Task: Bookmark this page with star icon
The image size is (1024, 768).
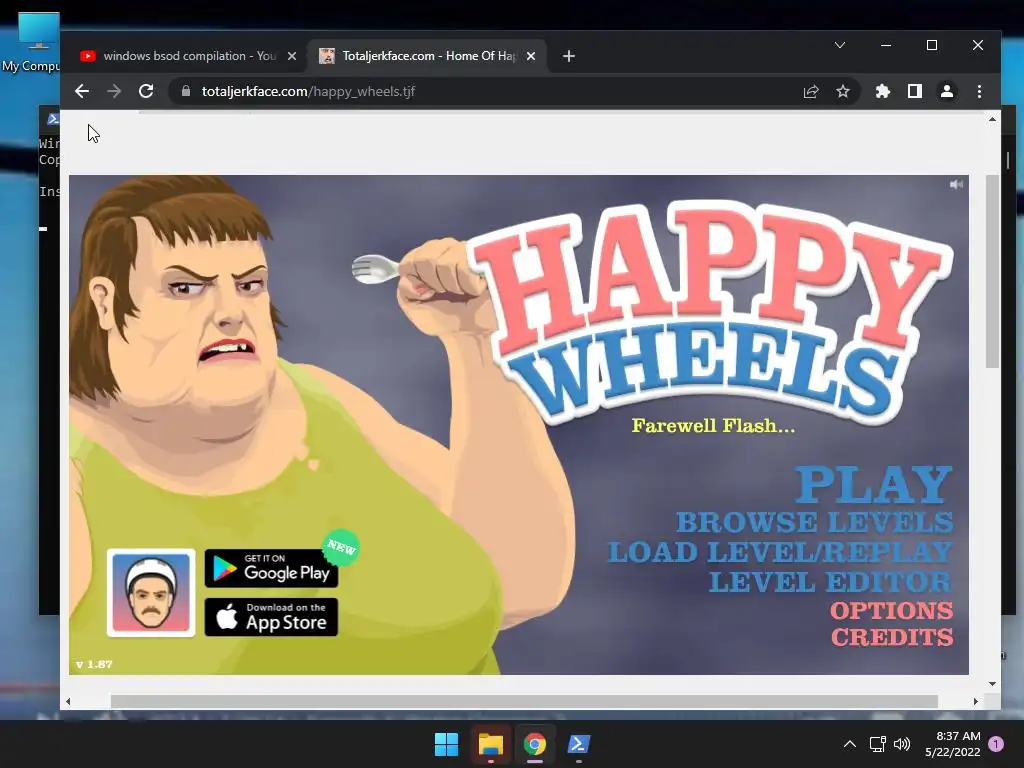Action: tap(843, 91)
